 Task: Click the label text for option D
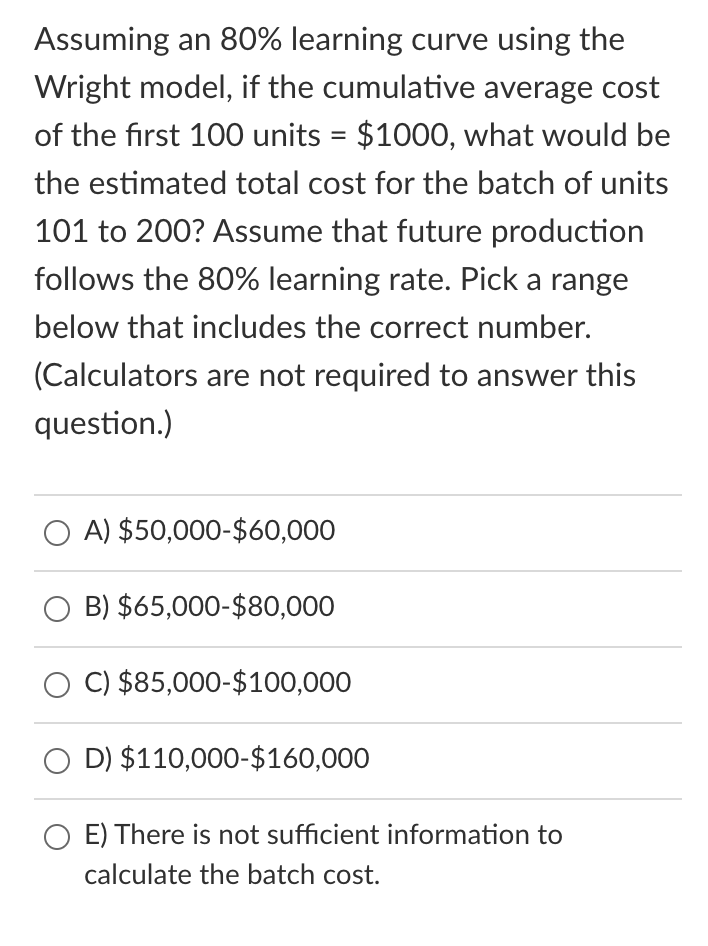click(x=225, y=759)
